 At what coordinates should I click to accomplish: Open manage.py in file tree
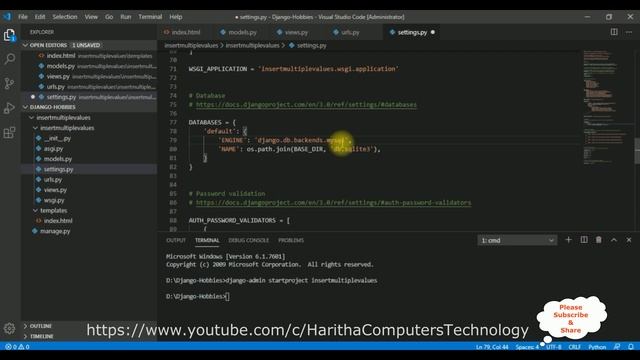point(55,231)
